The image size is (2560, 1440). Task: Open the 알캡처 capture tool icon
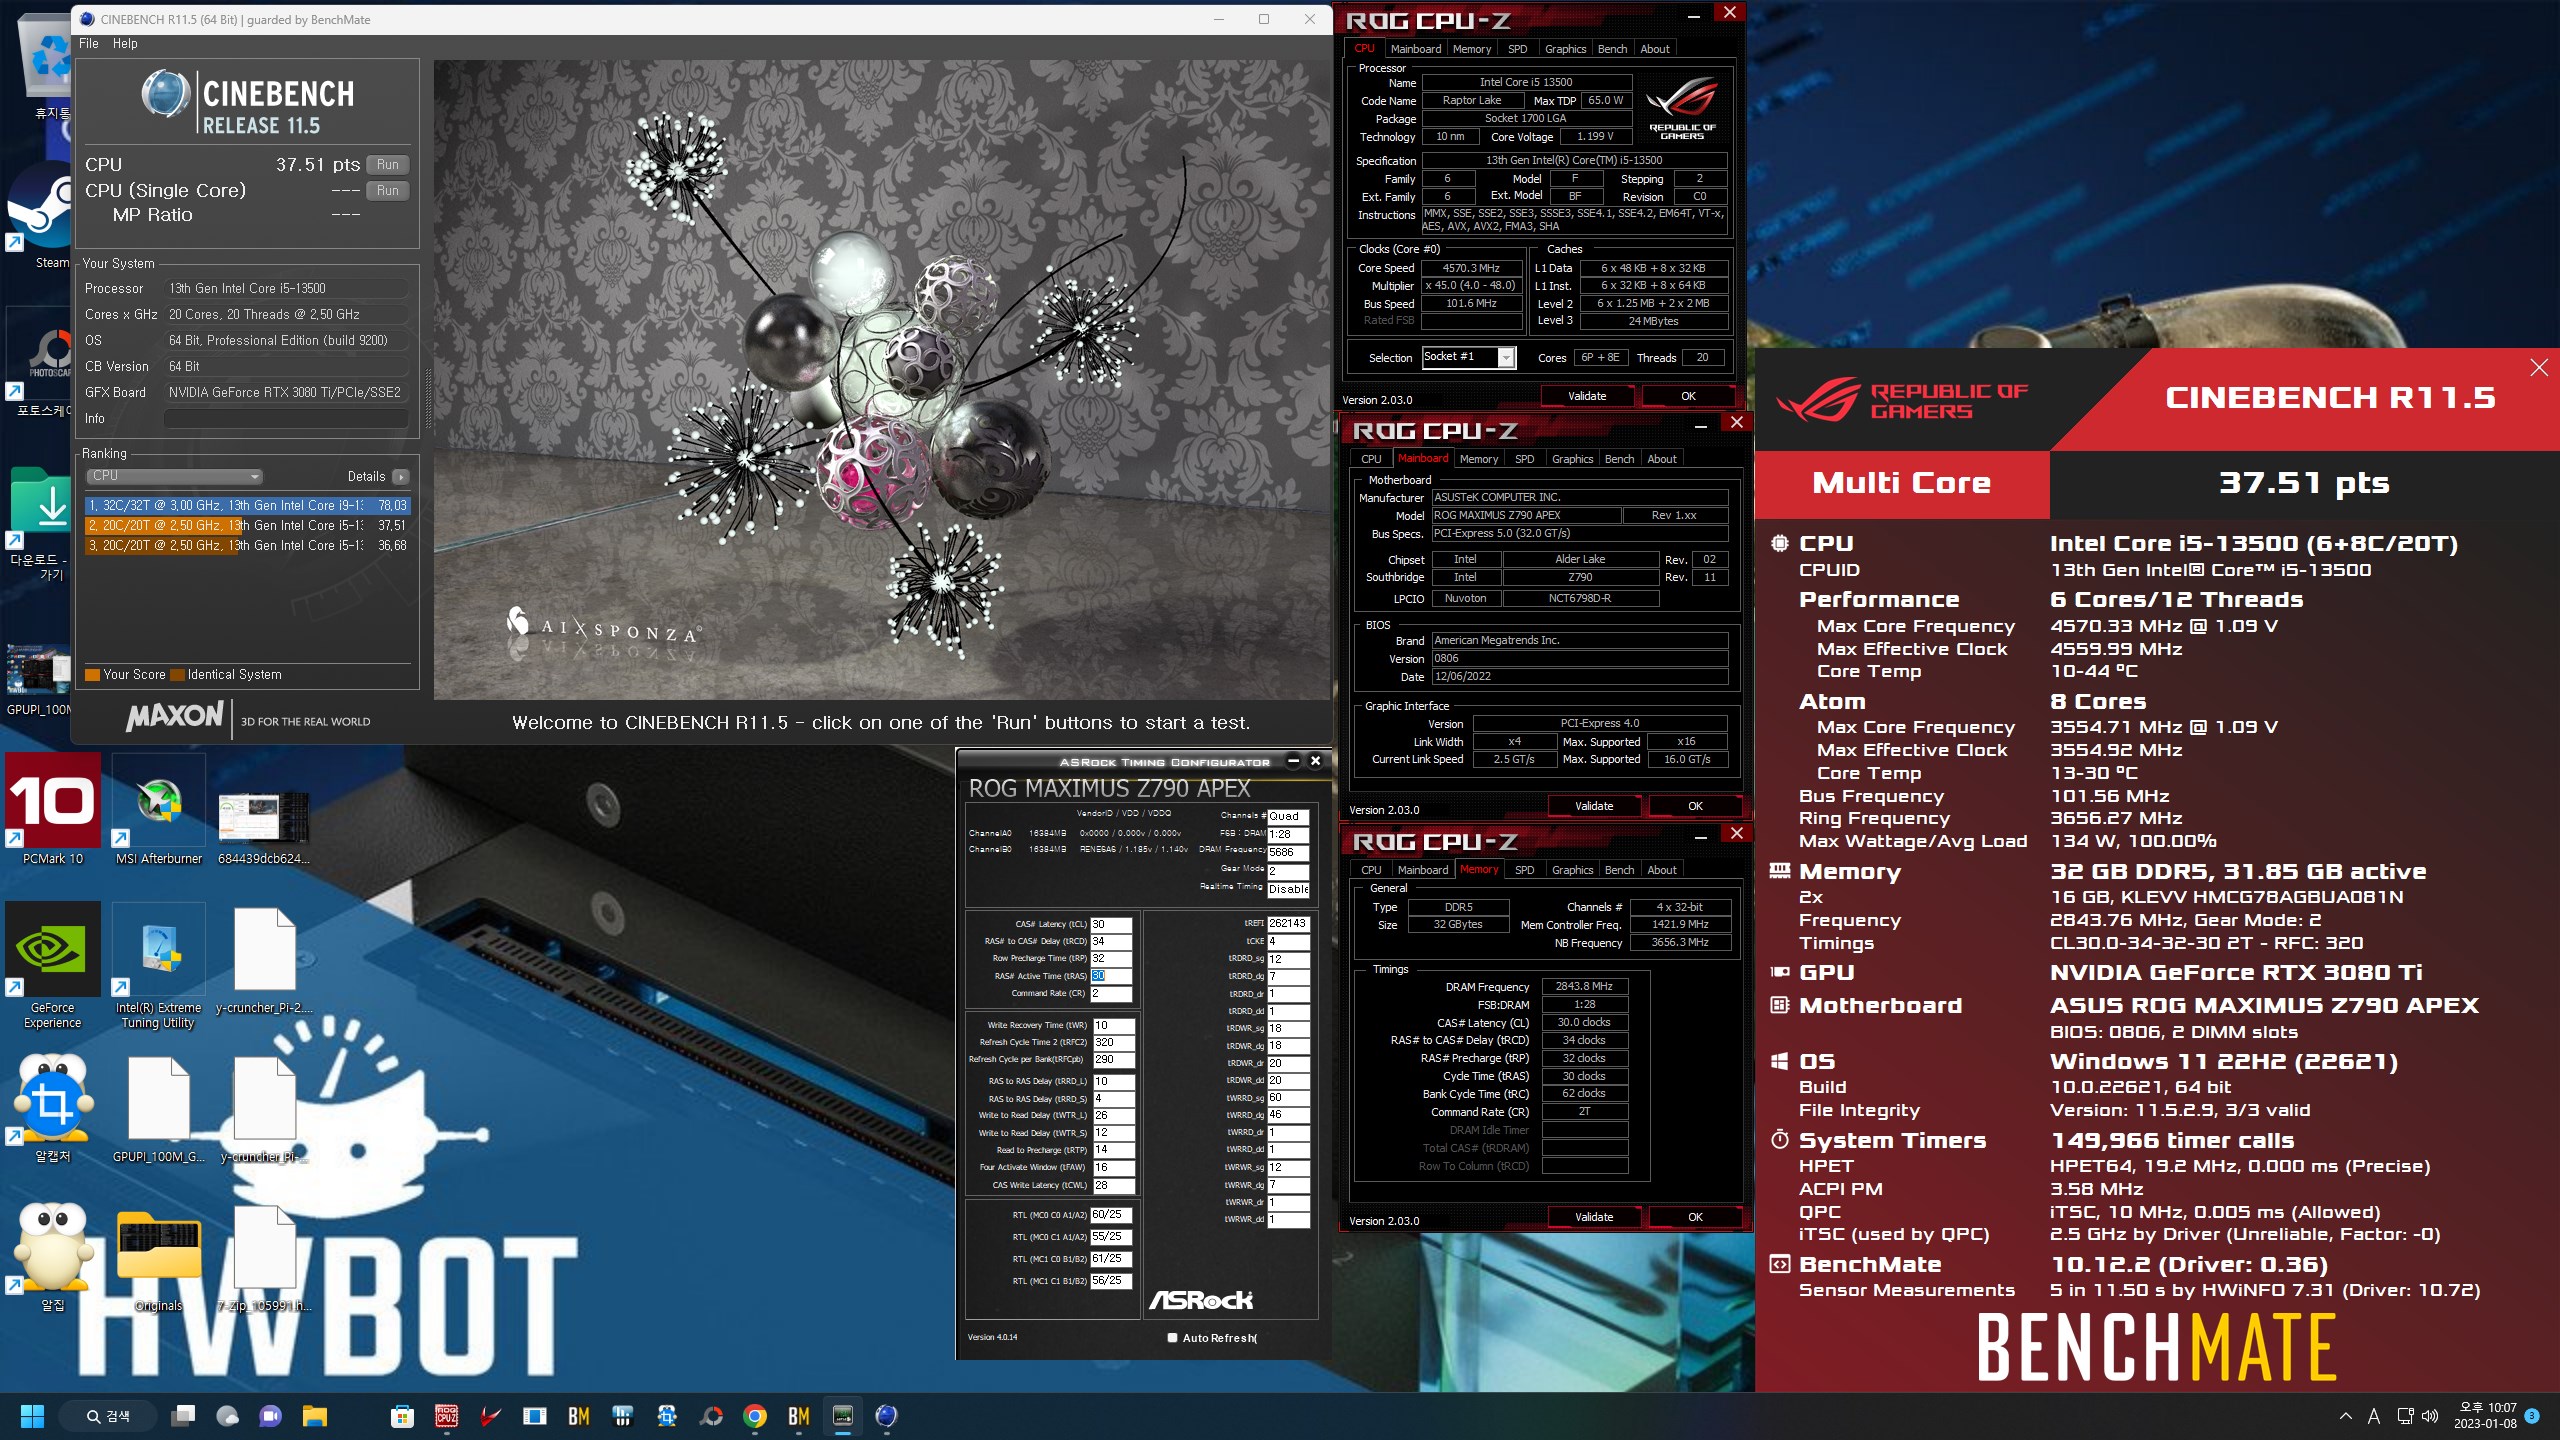click(x=53, y=1110)
